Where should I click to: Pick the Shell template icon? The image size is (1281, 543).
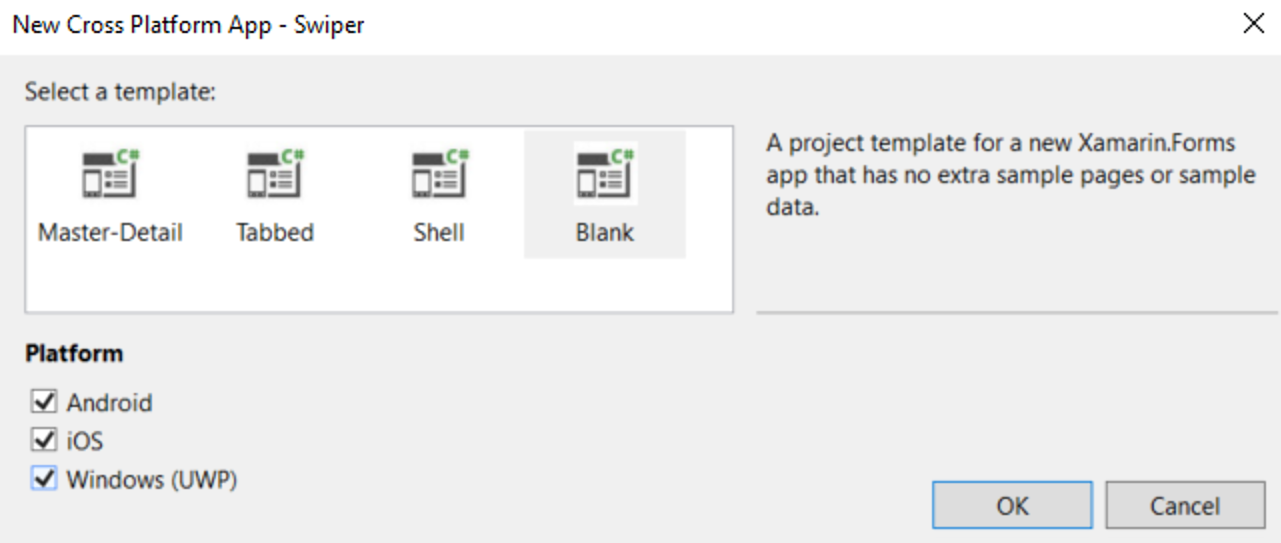pos(440,174)
